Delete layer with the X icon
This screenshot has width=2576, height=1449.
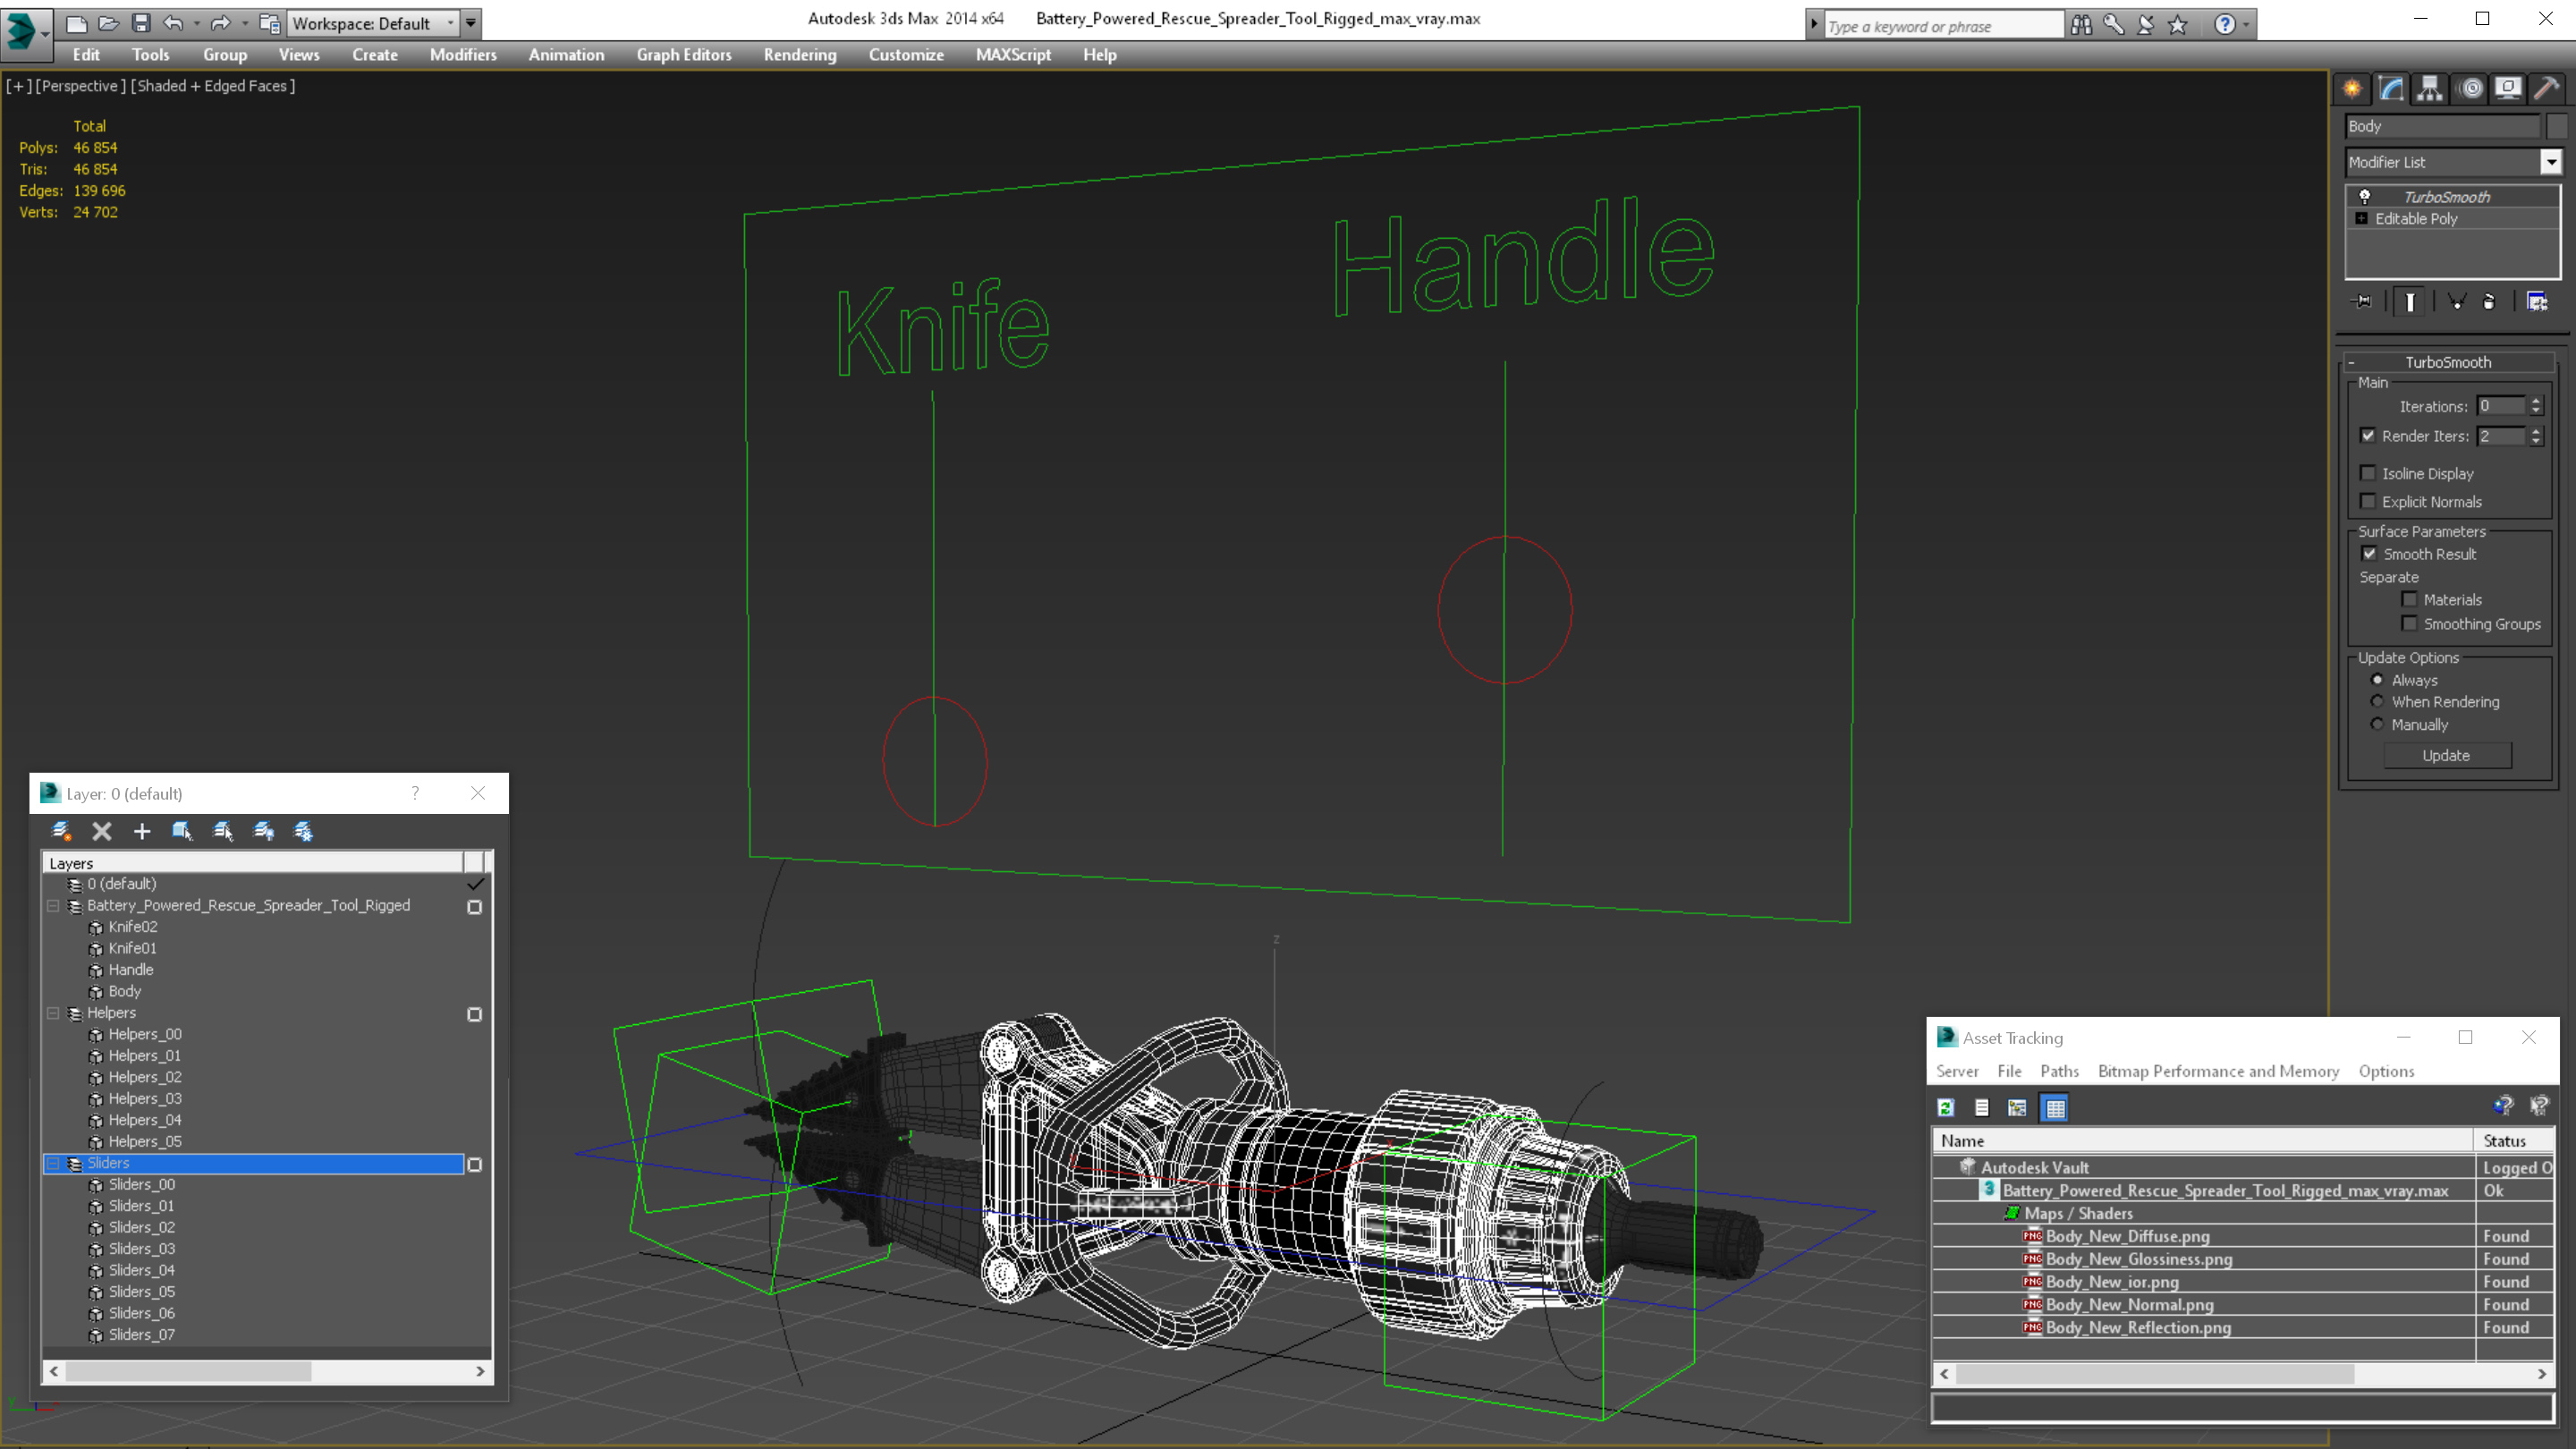[x=102, y=831]
